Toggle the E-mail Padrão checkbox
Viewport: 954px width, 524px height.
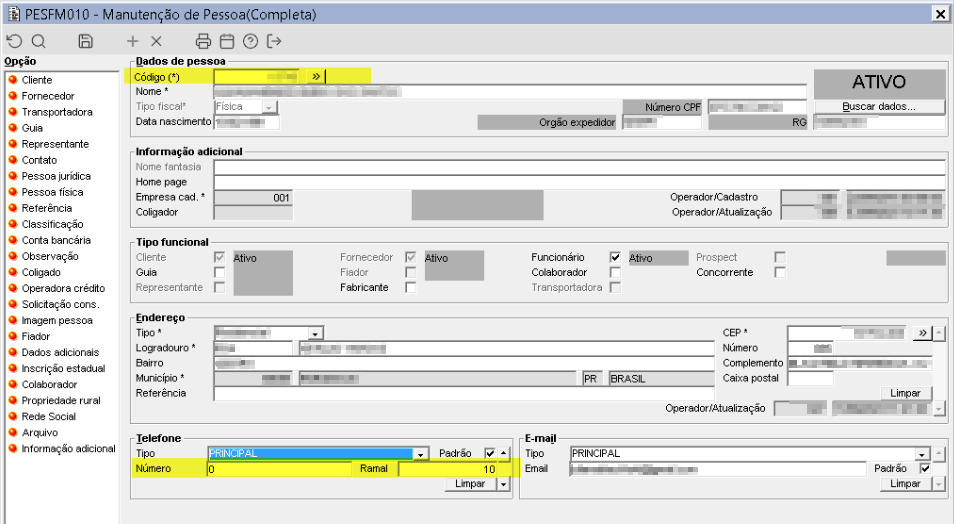[x=925, y=469]
